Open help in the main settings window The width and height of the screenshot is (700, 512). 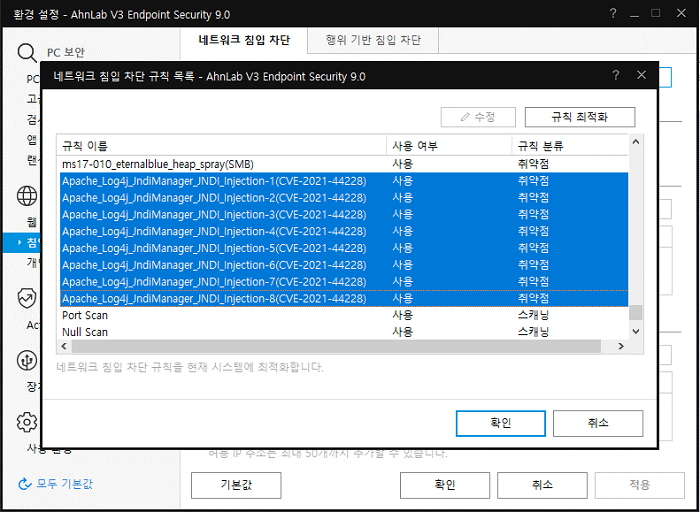[613, 14]
